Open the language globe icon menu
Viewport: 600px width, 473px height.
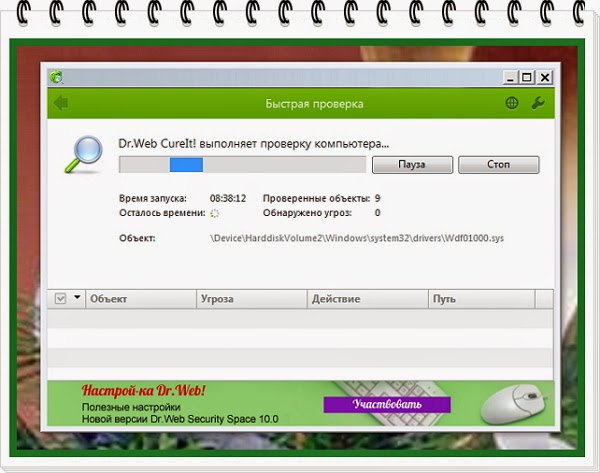click(512, 103)
